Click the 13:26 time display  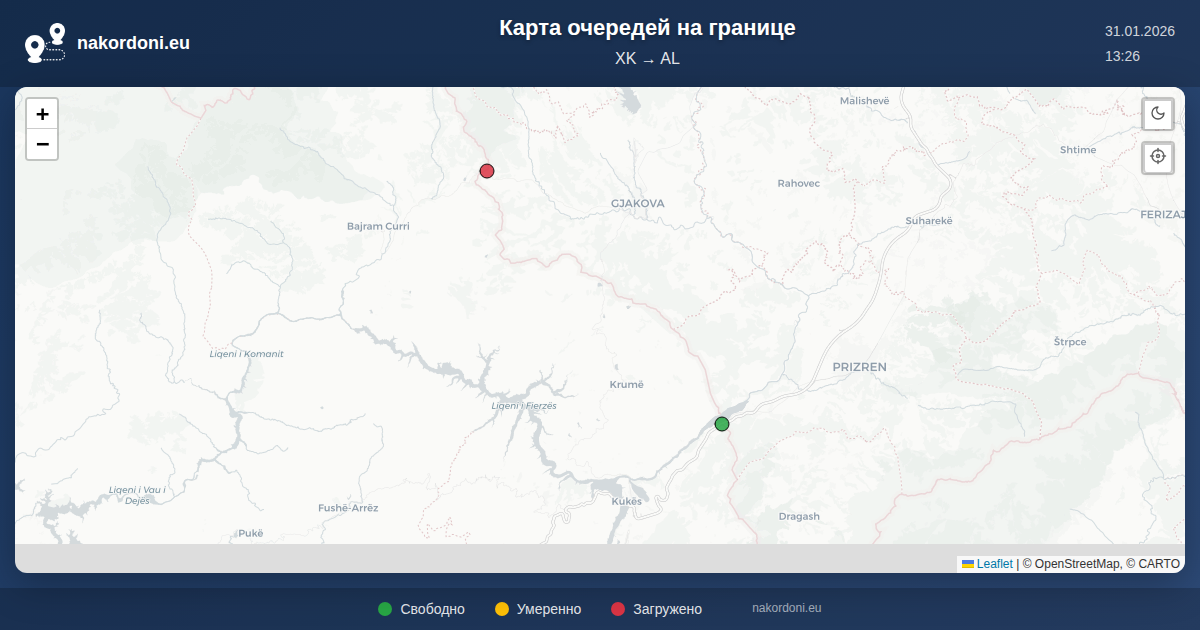[x=1122, y=56]
